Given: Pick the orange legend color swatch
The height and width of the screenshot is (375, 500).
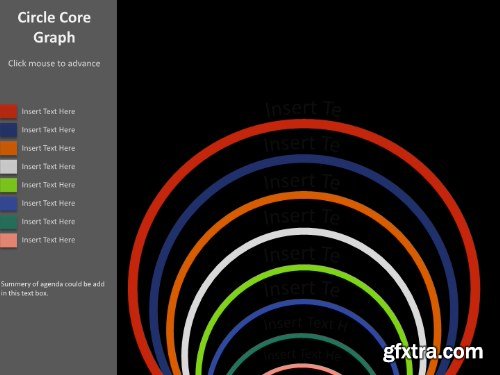Looking at the screenshot, I should click(x=8, y=148).
